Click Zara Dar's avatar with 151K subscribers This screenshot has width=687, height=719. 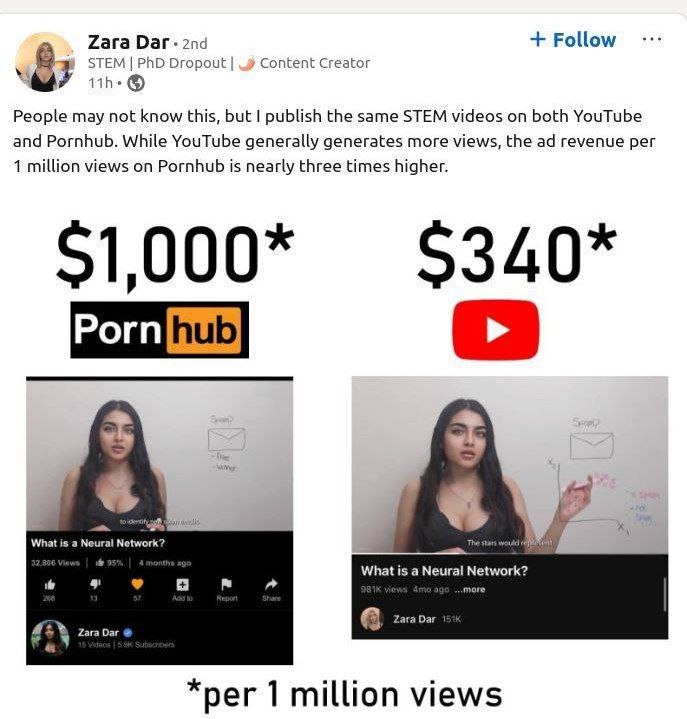click(372, 619)
